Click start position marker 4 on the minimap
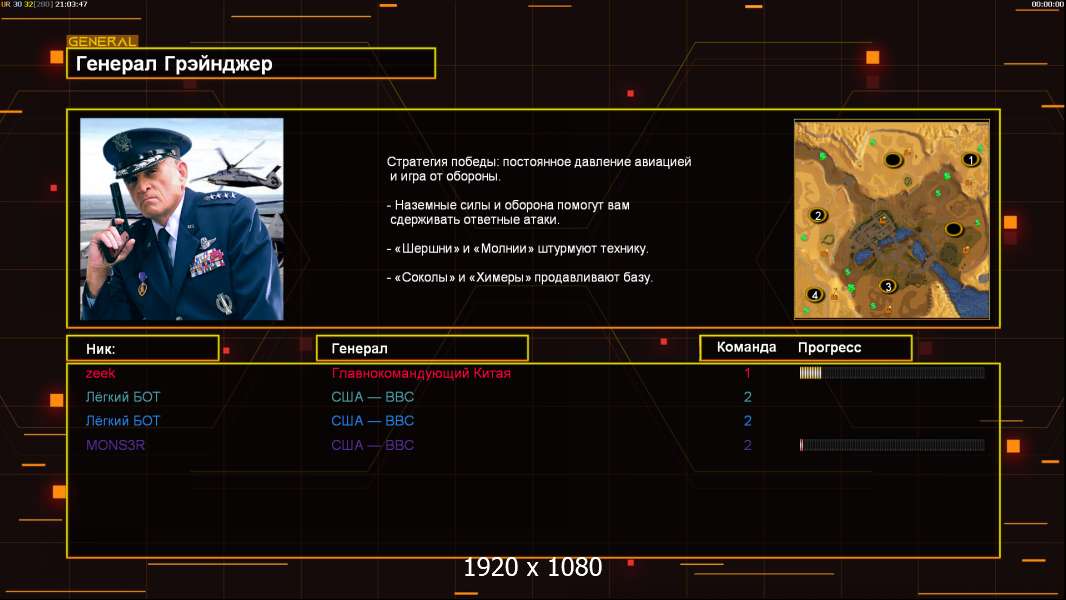The image size is (1066, 600). (x=814, y=295)
